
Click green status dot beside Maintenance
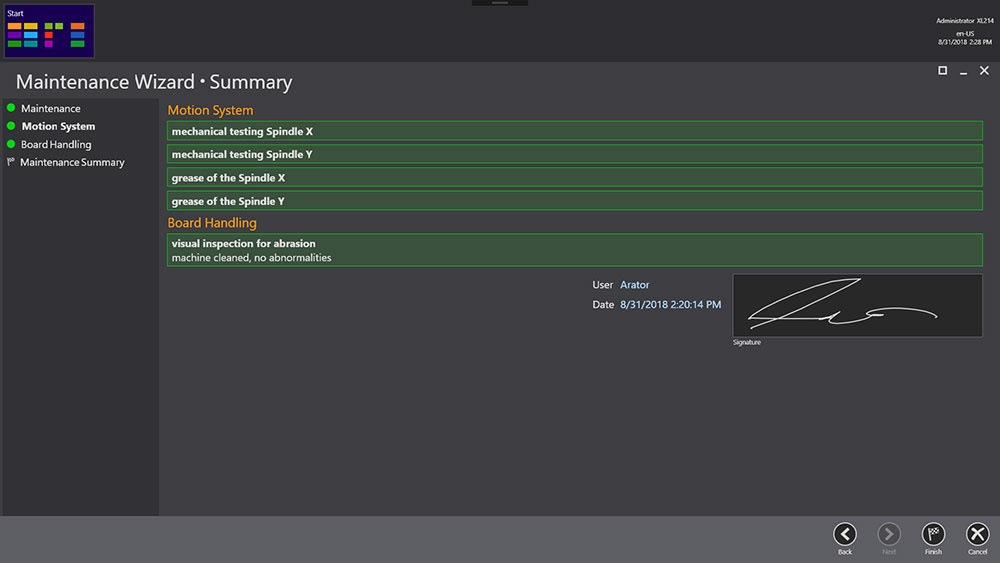coord(11,108)
